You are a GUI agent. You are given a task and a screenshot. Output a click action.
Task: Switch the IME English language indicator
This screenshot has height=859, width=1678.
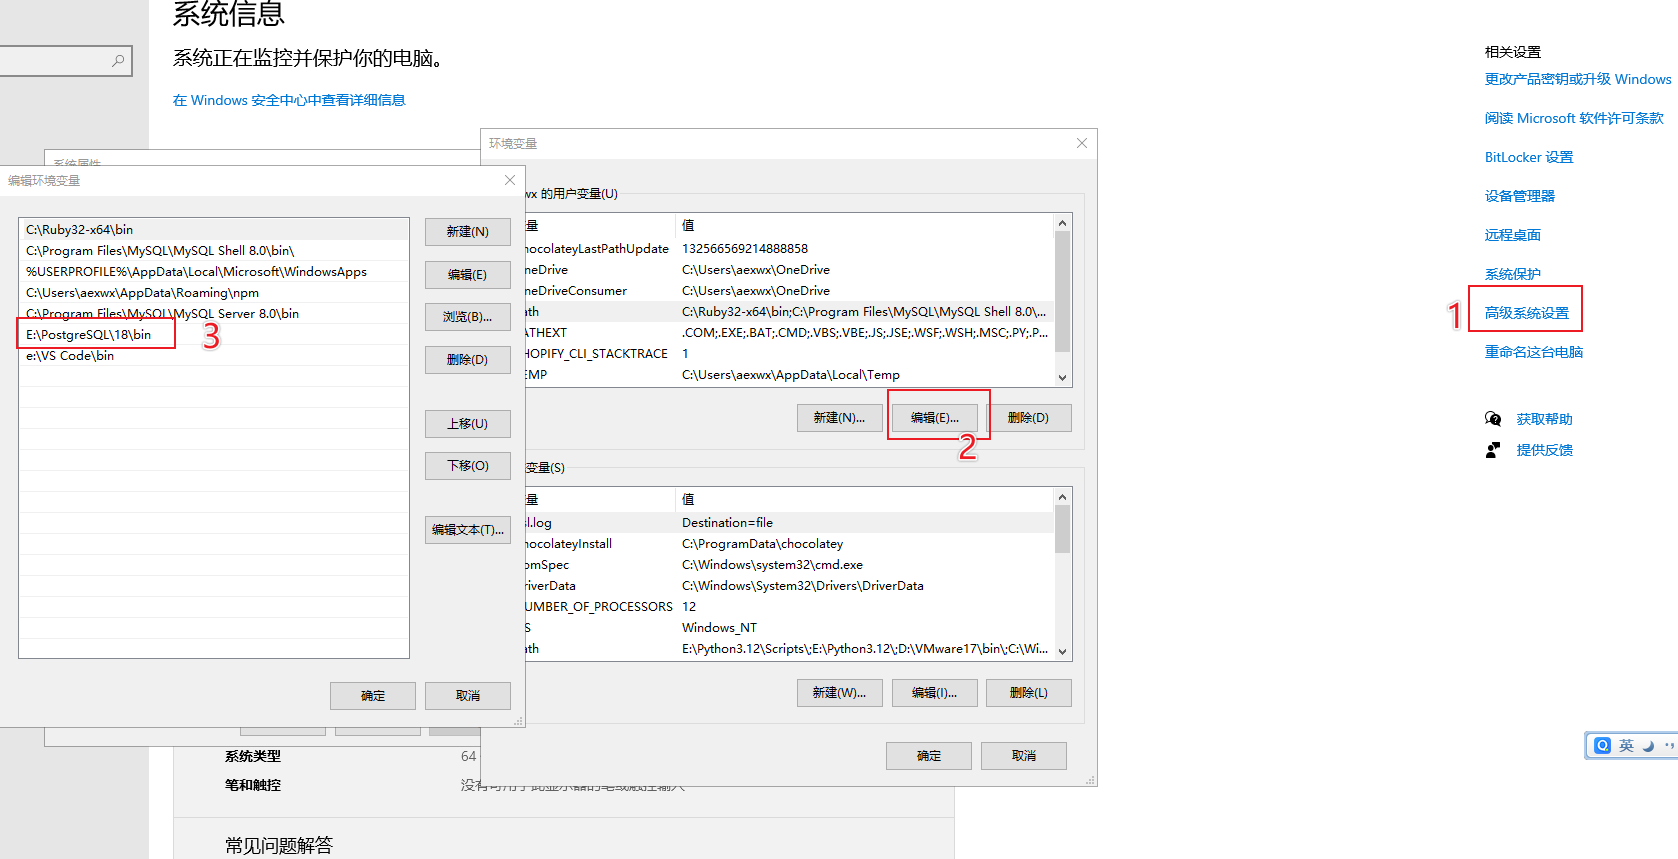click(x=1626, y=746)
